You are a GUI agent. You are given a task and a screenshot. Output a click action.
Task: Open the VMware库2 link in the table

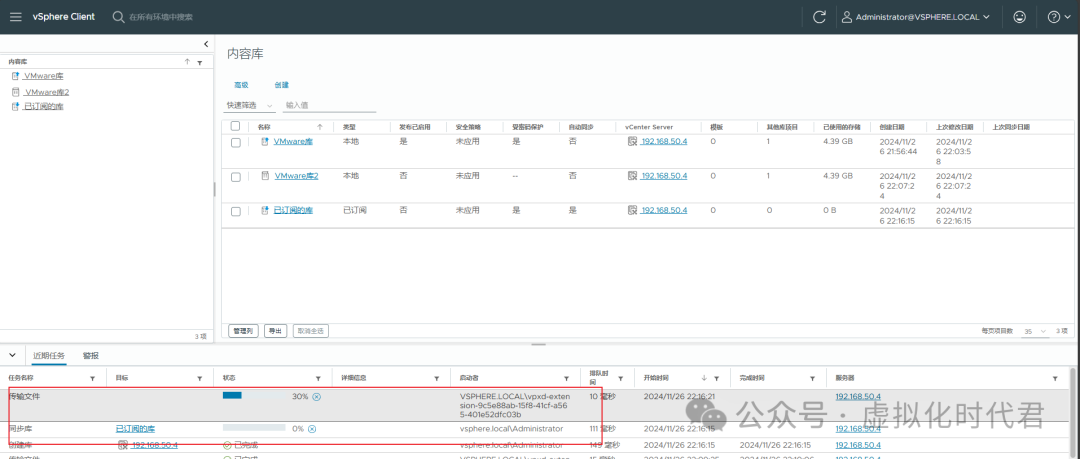pyautogui.click(x=296, y=176)
